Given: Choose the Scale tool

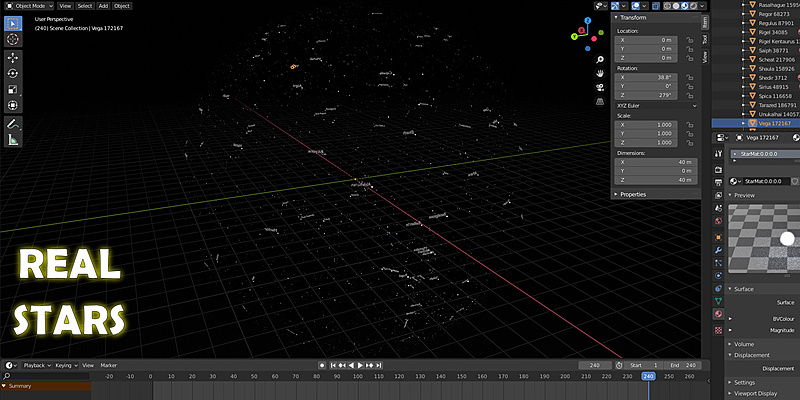Looking at the screenshot, I should [x=13, y=89].
